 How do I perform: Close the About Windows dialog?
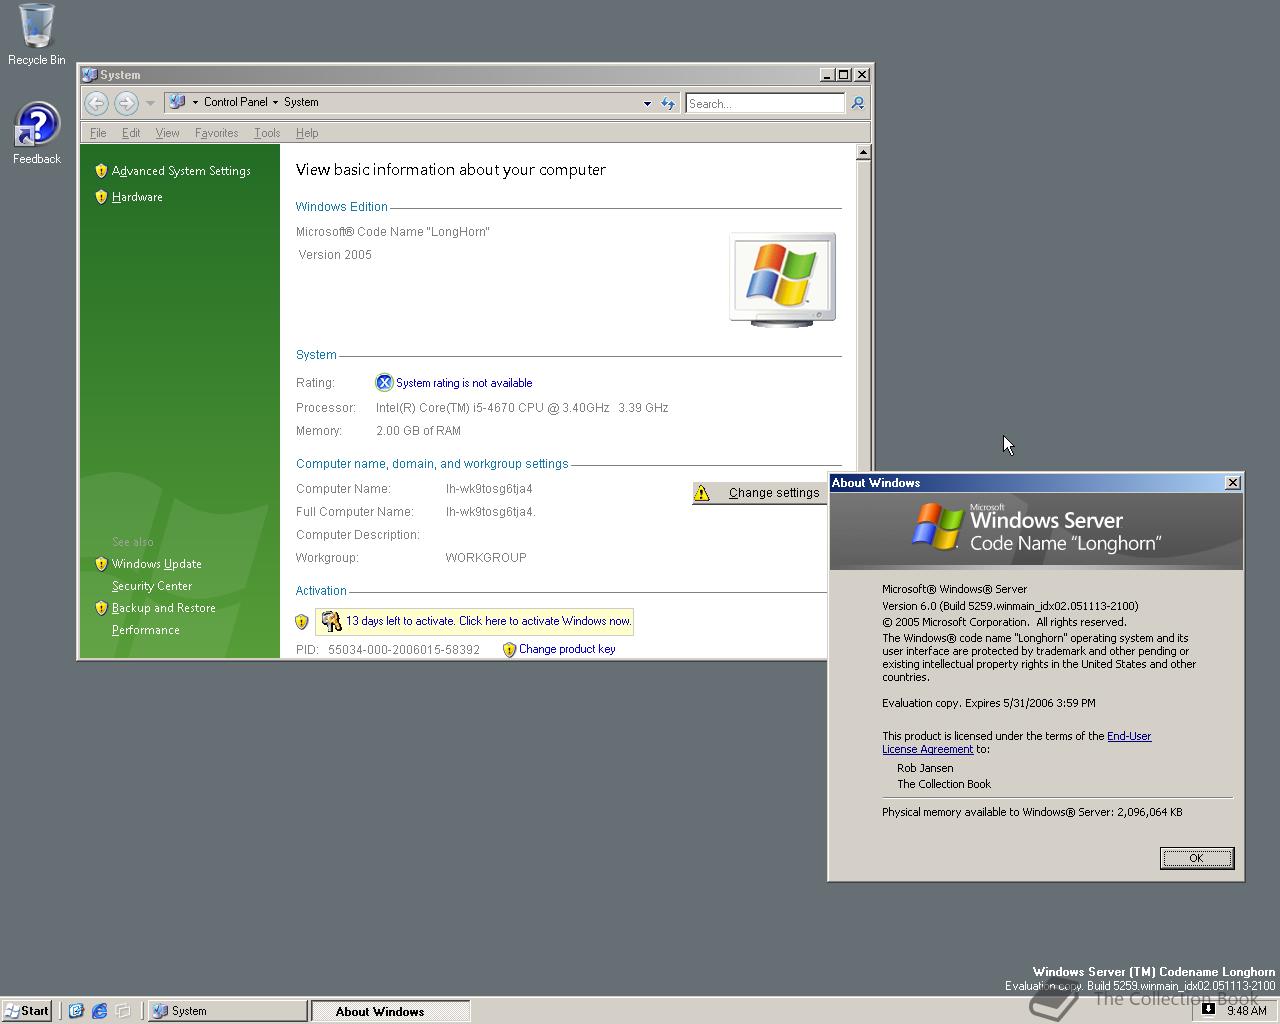(1233, 483)
